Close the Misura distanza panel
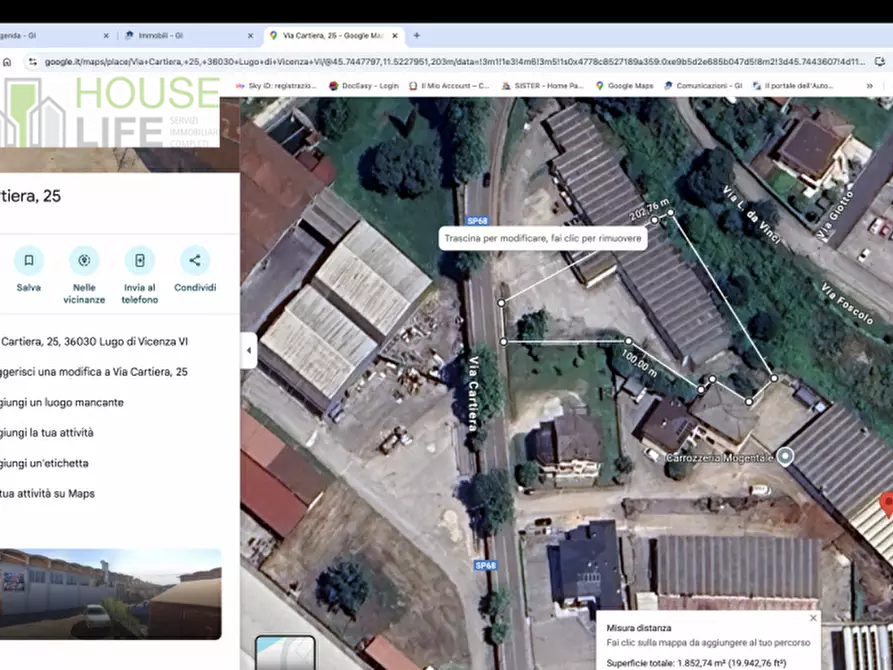 (x=813, y=617)
